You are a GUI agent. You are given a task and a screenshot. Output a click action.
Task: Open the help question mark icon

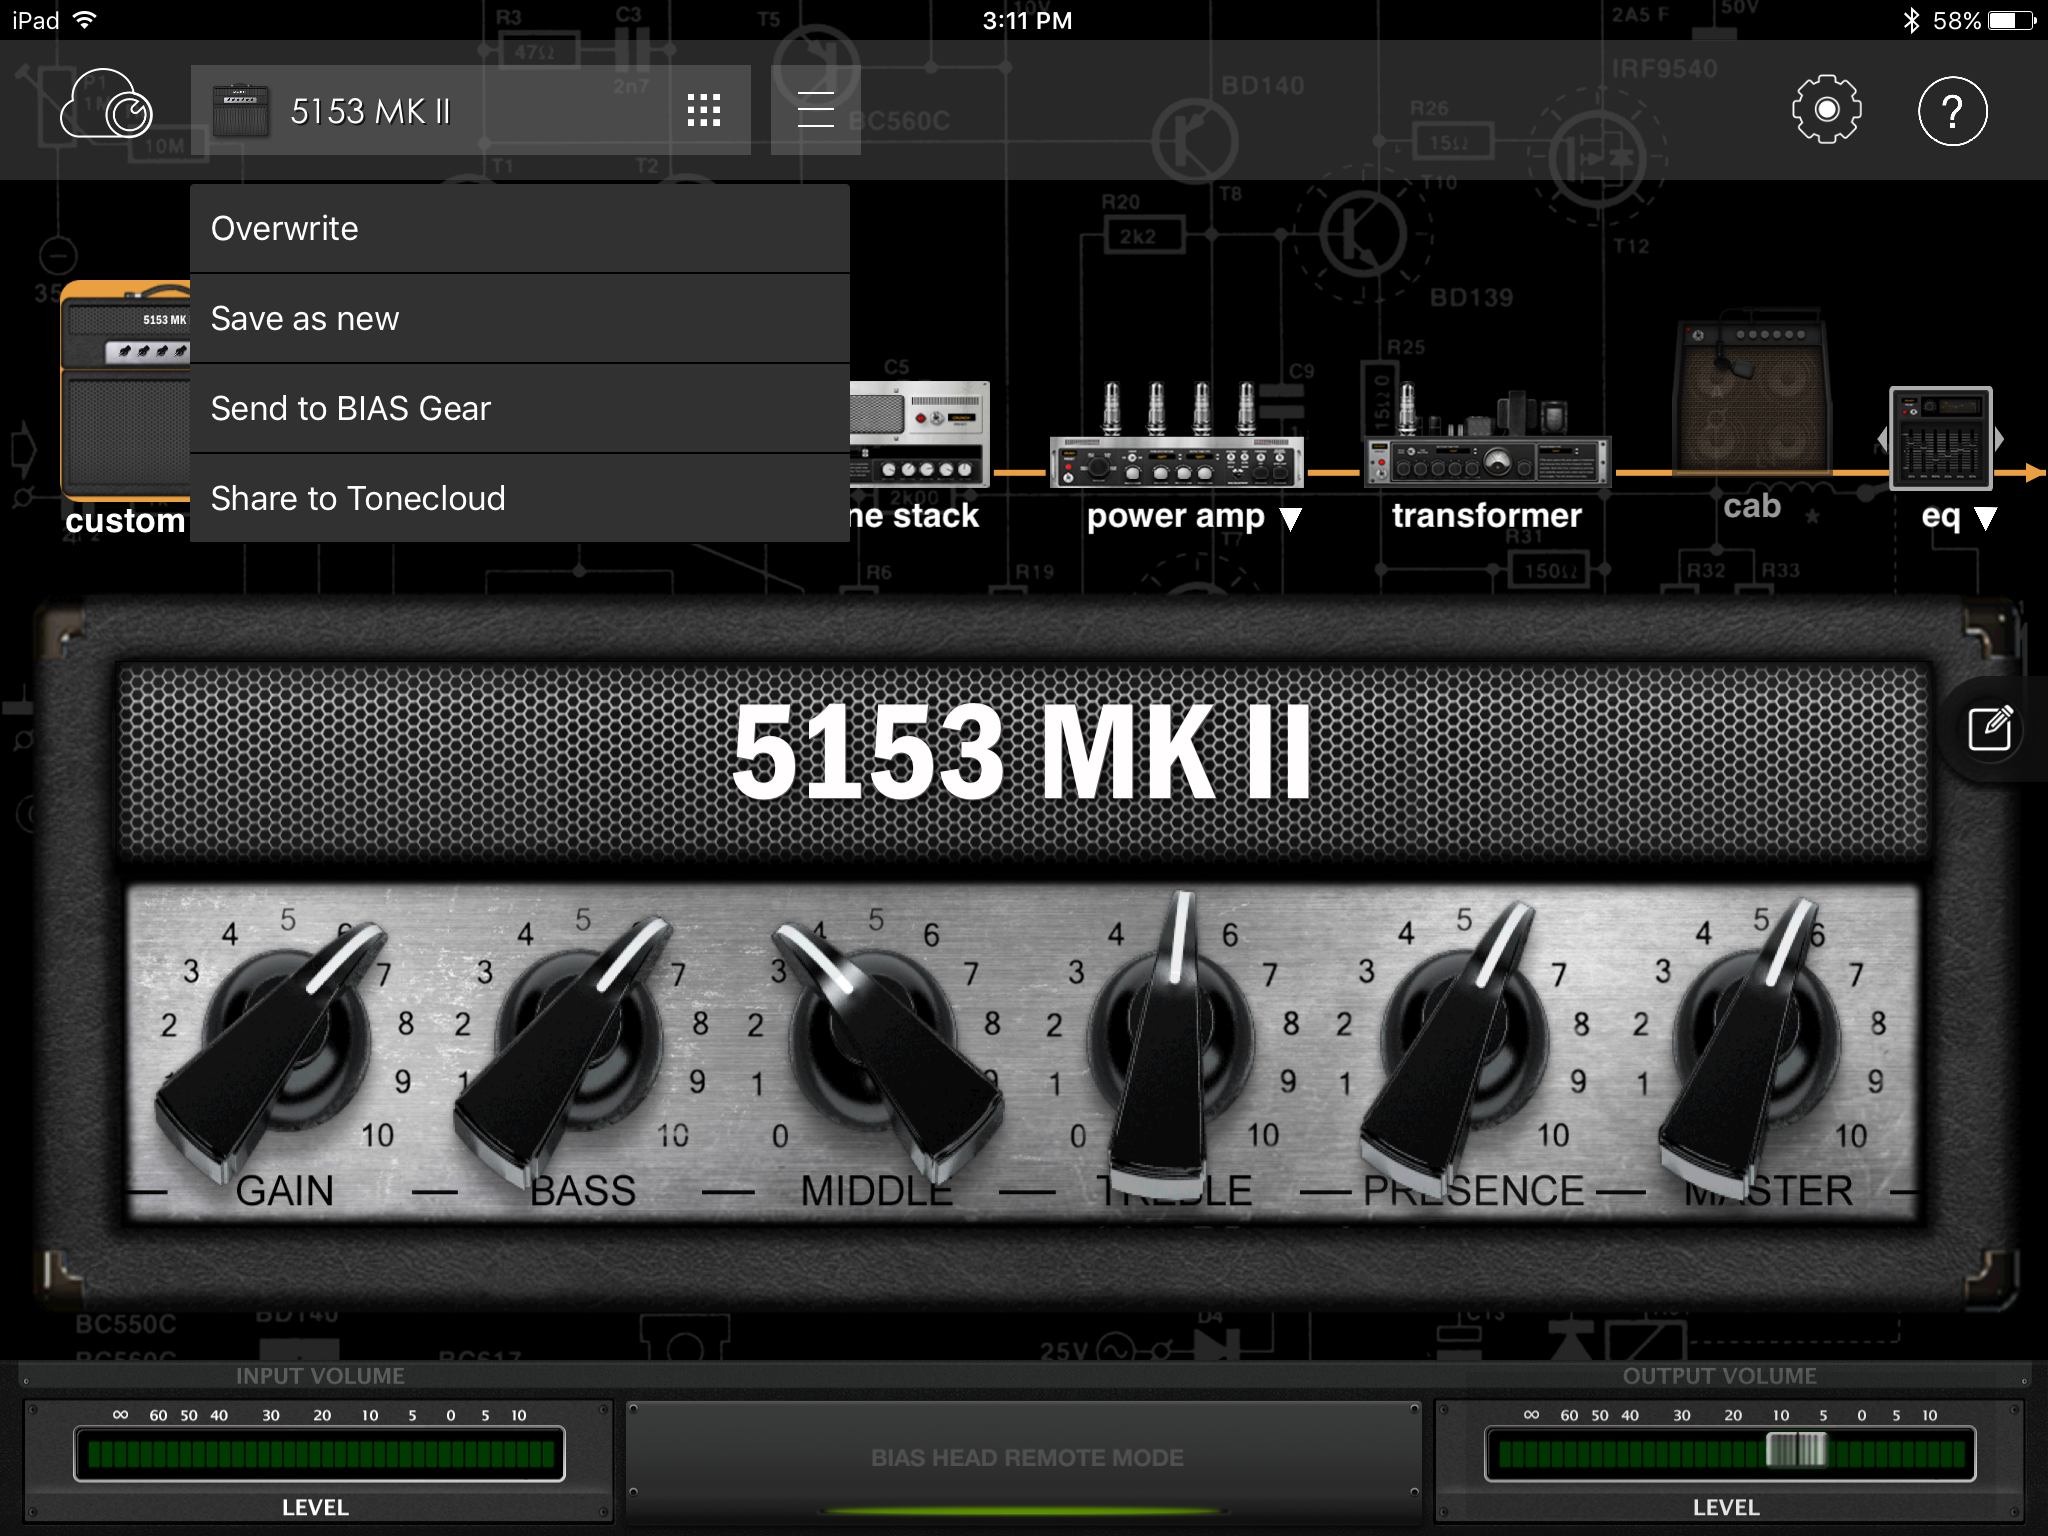coord(1952,110)
